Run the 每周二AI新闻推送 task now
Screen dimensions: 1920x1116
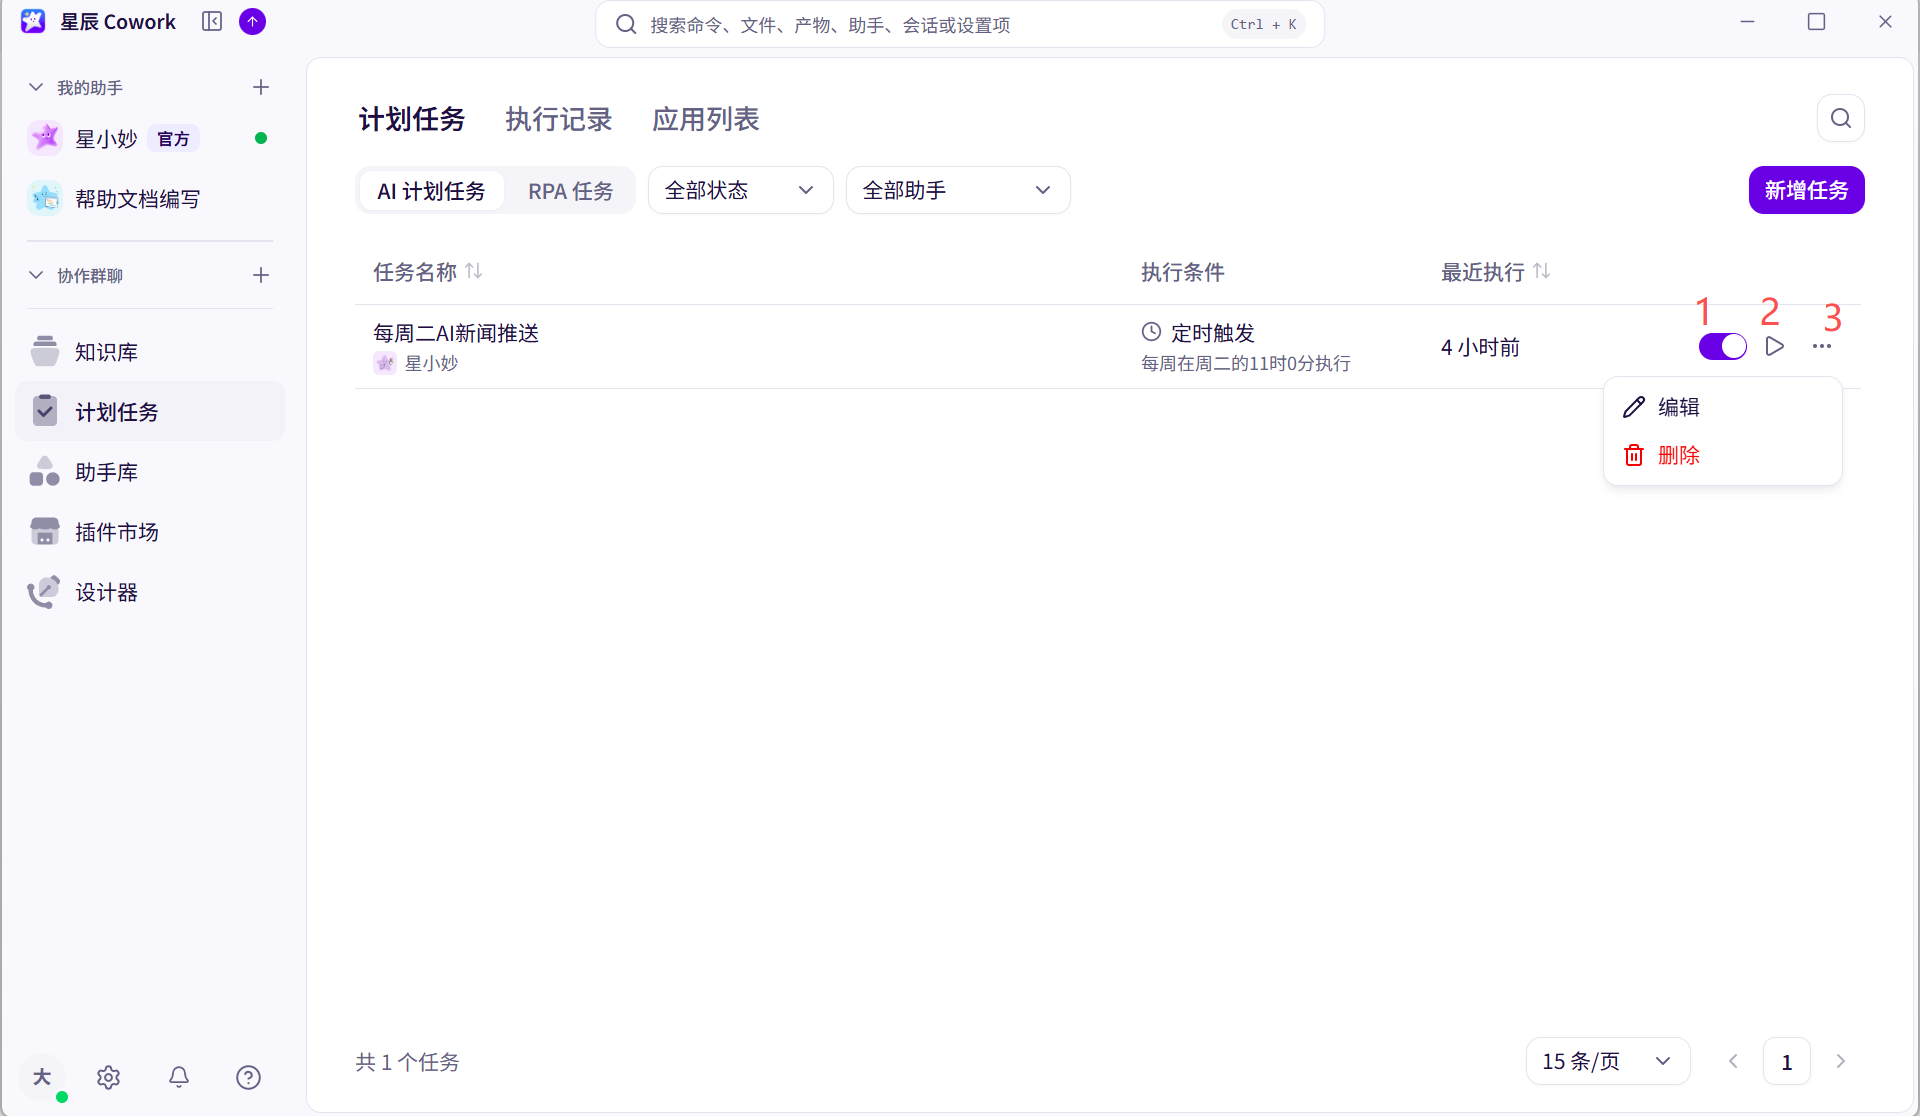(x=1775, y=347)
